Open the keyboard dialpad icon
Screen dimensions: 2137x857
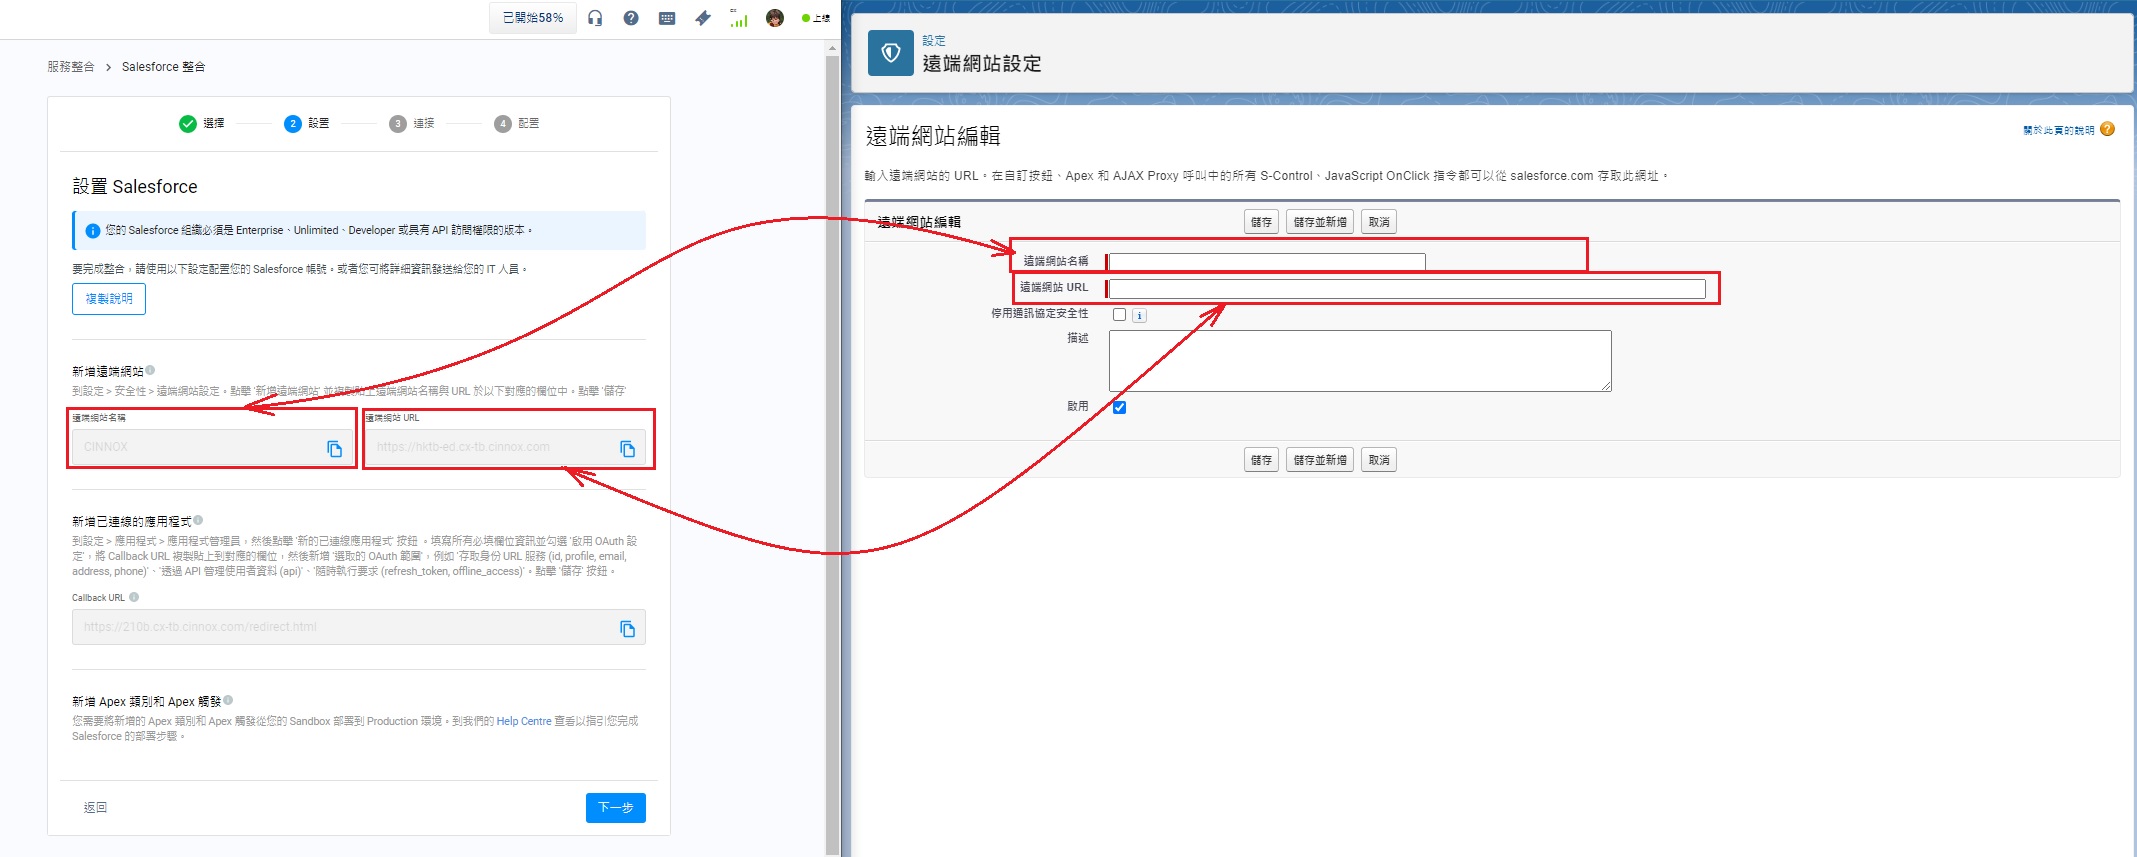click(667, 18)
